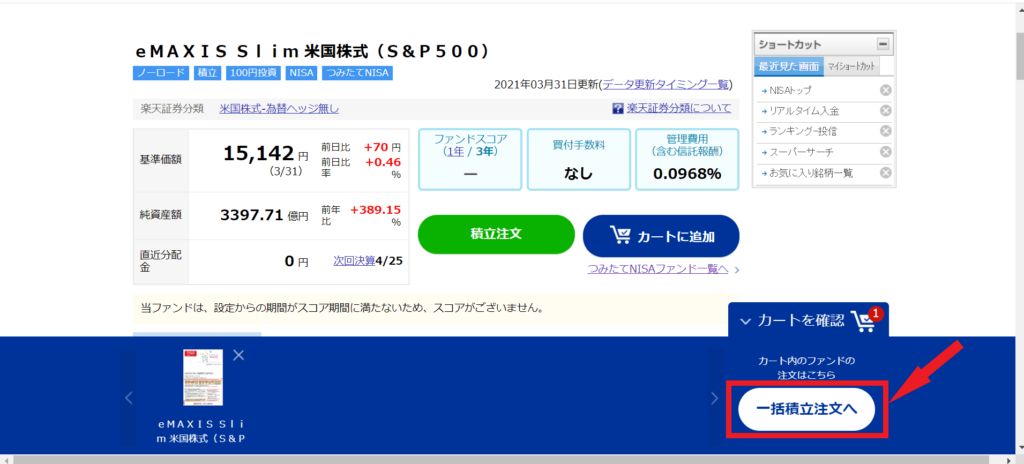The image size is (1024, 464).
Task: Open つみたてNISAファンド一覧へ link
Action: click(658, 269)
